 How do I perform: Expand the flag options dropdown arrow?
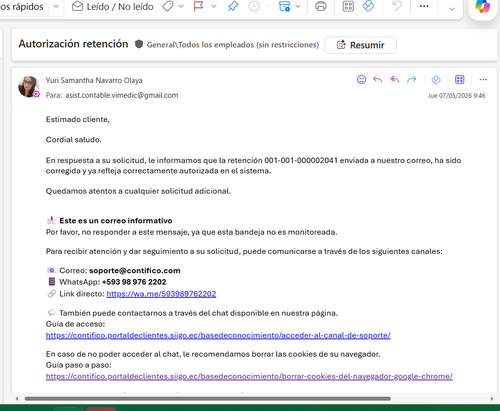click(x=214, y=6)
